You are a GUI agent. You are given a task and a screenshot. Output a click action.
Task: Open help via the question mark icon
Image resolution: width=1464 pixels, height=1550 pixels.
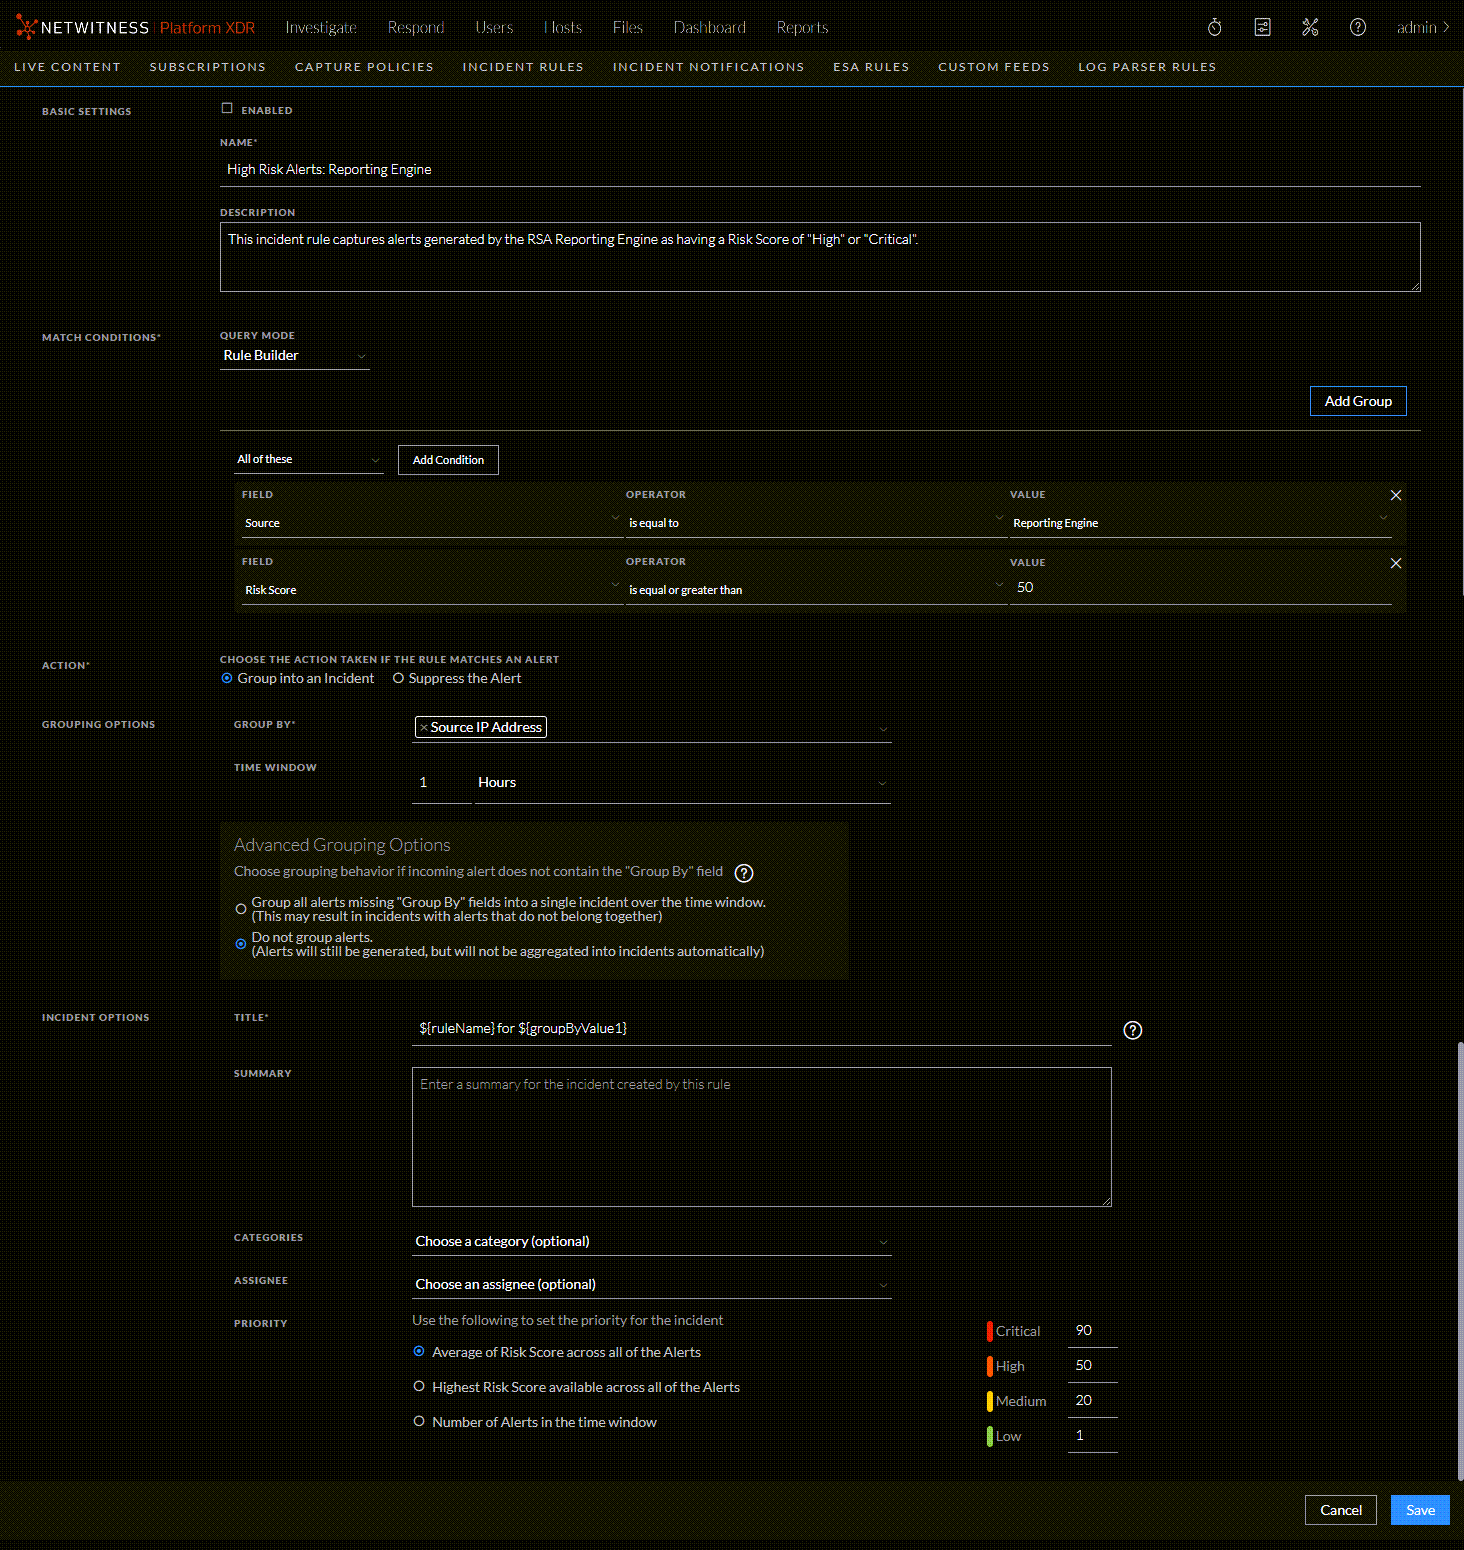coord(1357,27)
